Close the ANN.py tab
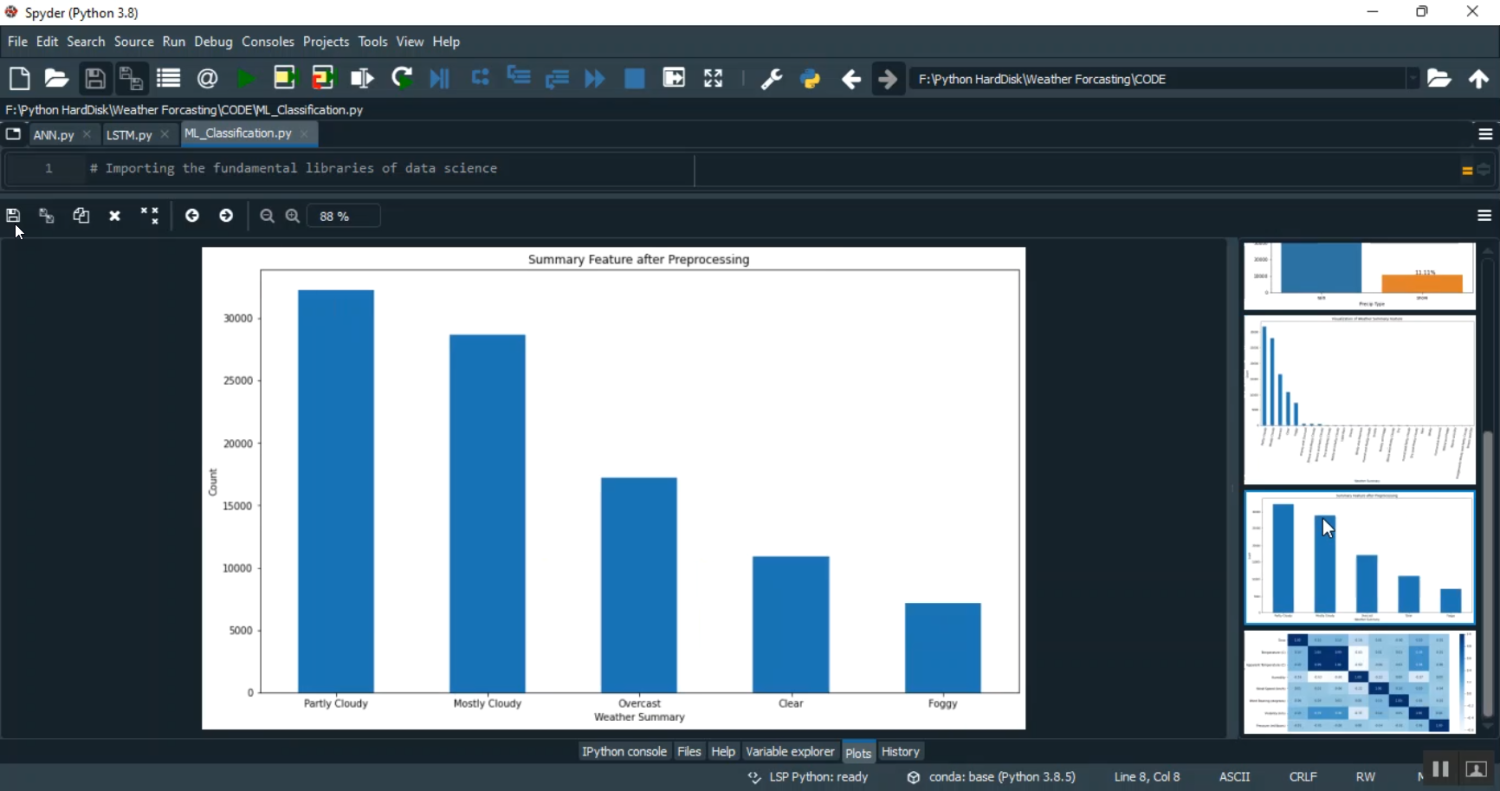The height and width of the screenshot is (791, 1500). point(88,135)
